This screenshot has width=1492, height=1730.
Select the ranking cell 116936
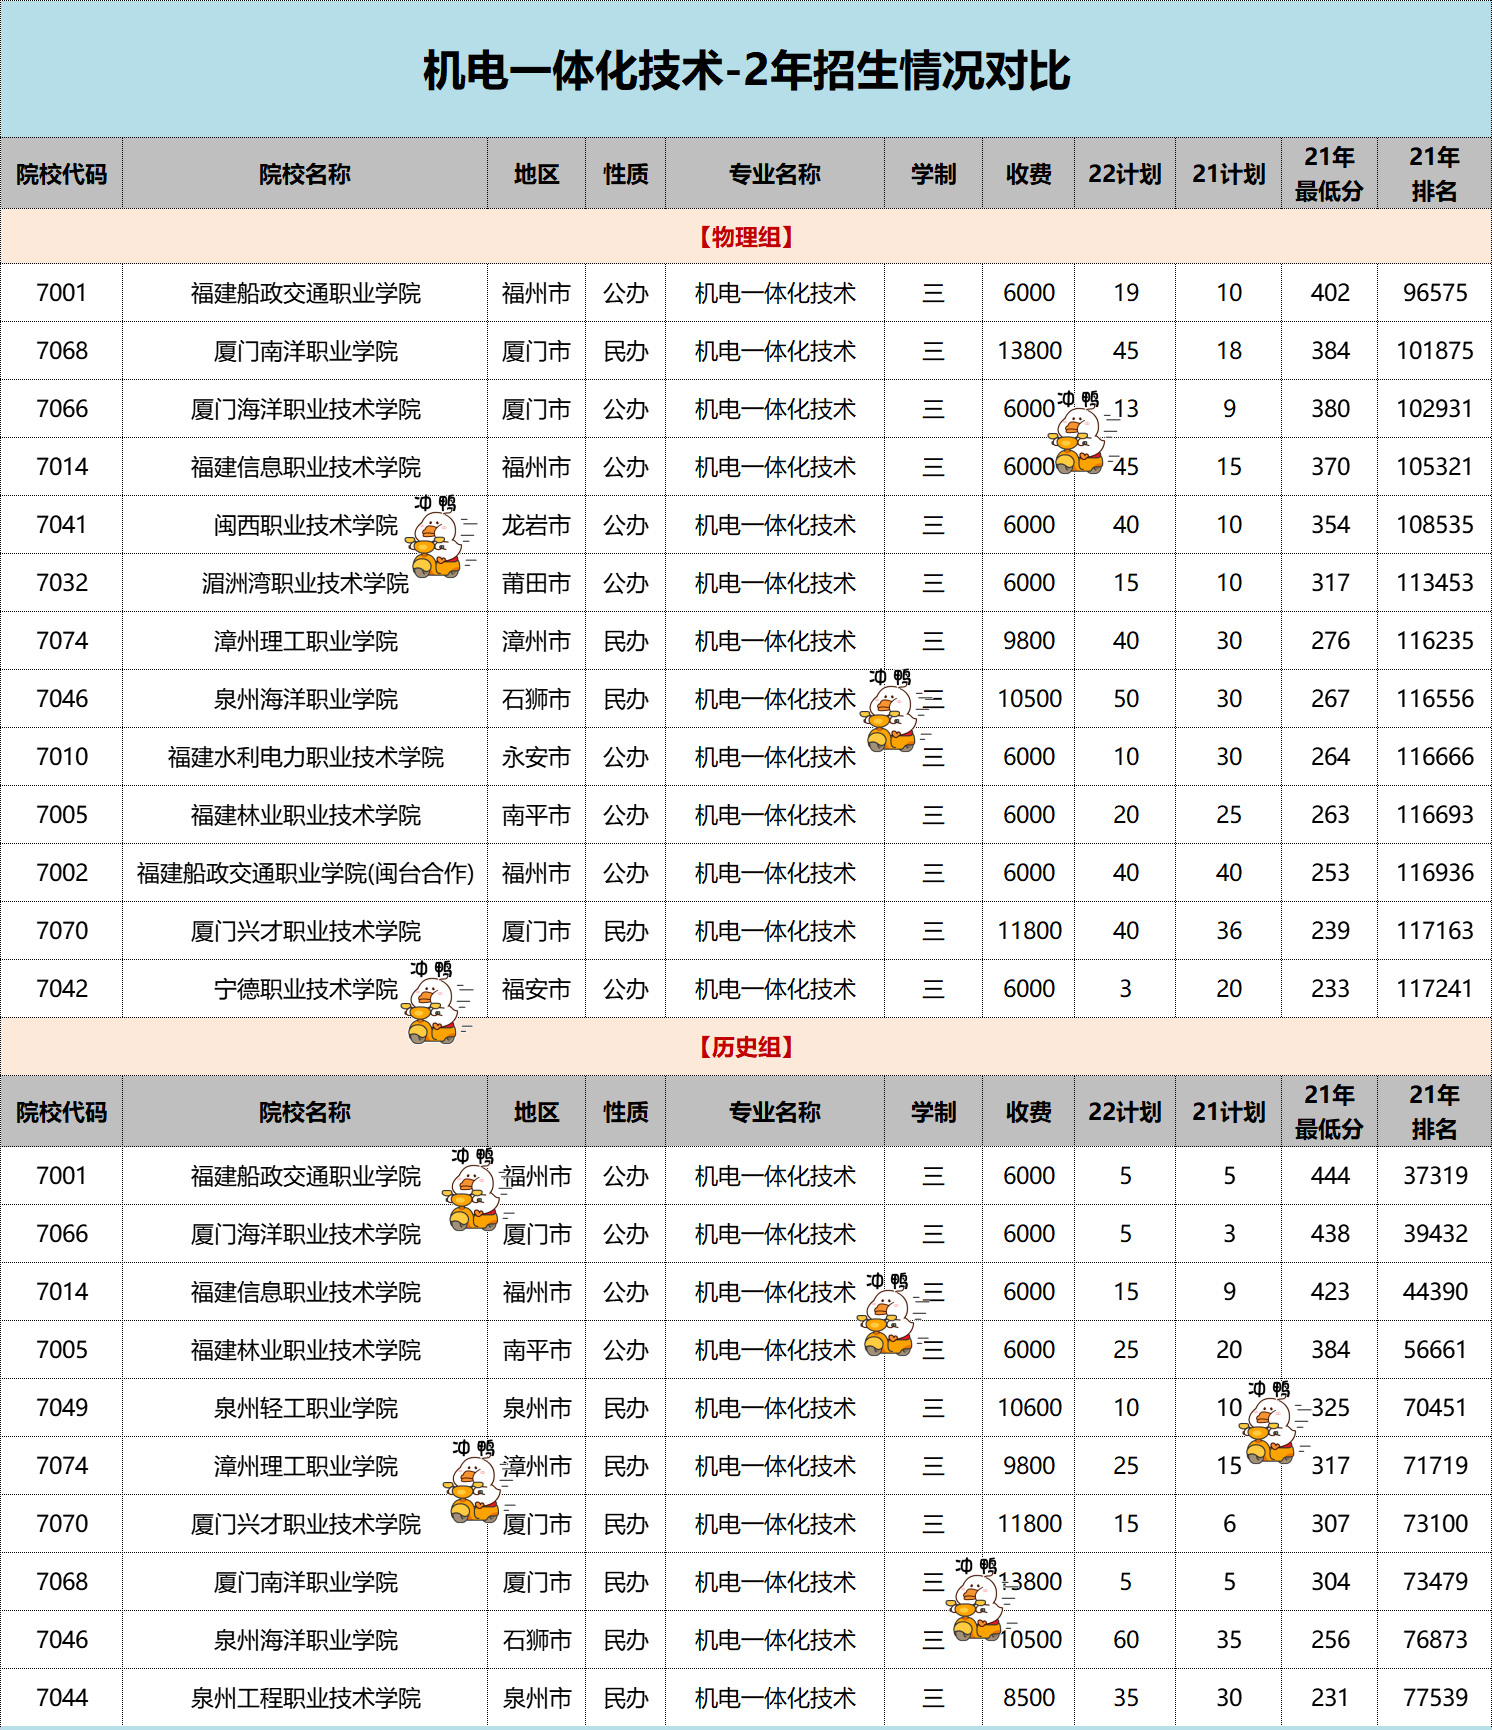pyautogui.click(x=1434, y=873)
